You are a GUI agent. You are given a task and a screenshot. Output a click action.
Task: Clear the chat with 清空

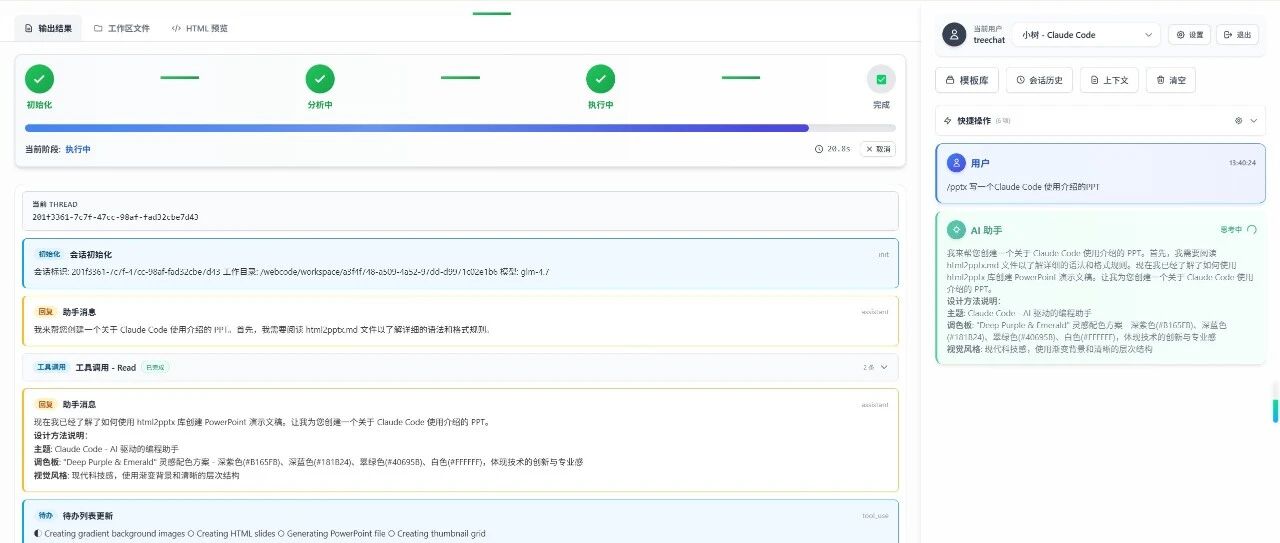click(1170, 80)
